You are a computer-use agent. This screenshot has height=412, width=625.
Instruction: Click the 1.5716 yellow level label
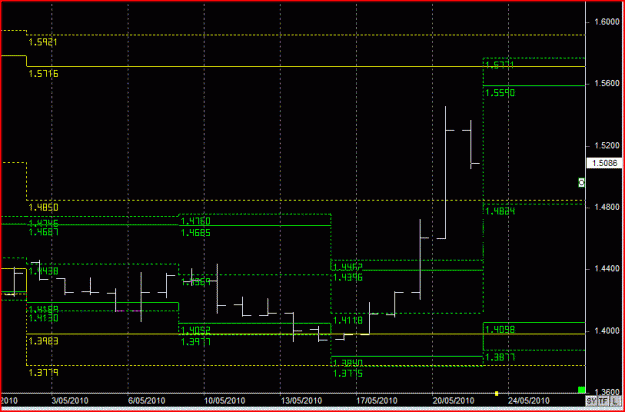43,74
